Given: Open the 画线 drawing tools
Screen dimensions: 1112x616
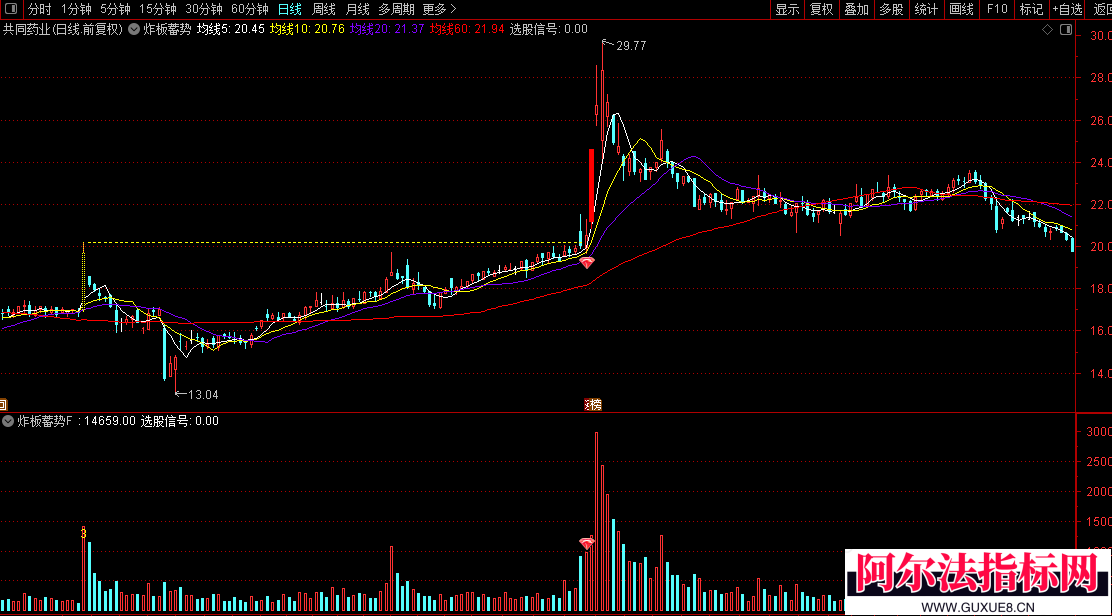Looking at the screenshot, I should tap(962, 9).
